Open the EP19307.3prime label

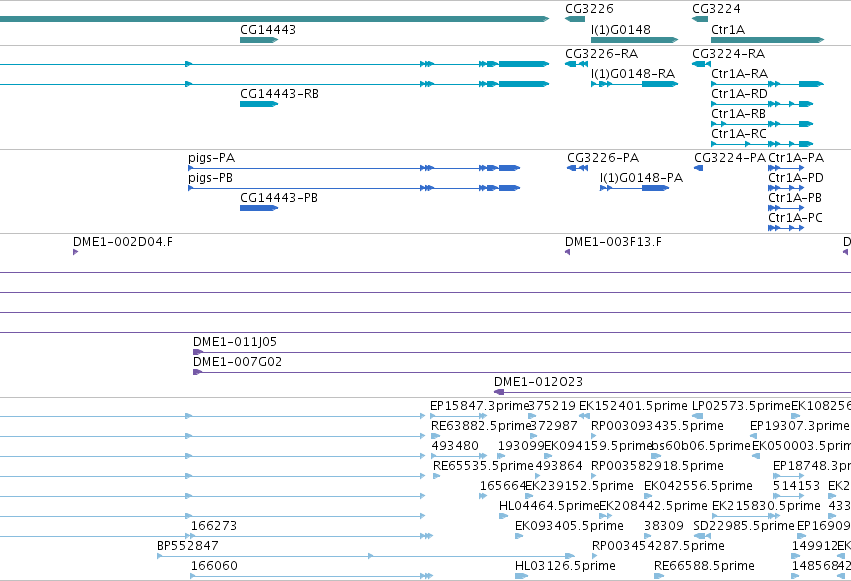[x=799, y=426]
